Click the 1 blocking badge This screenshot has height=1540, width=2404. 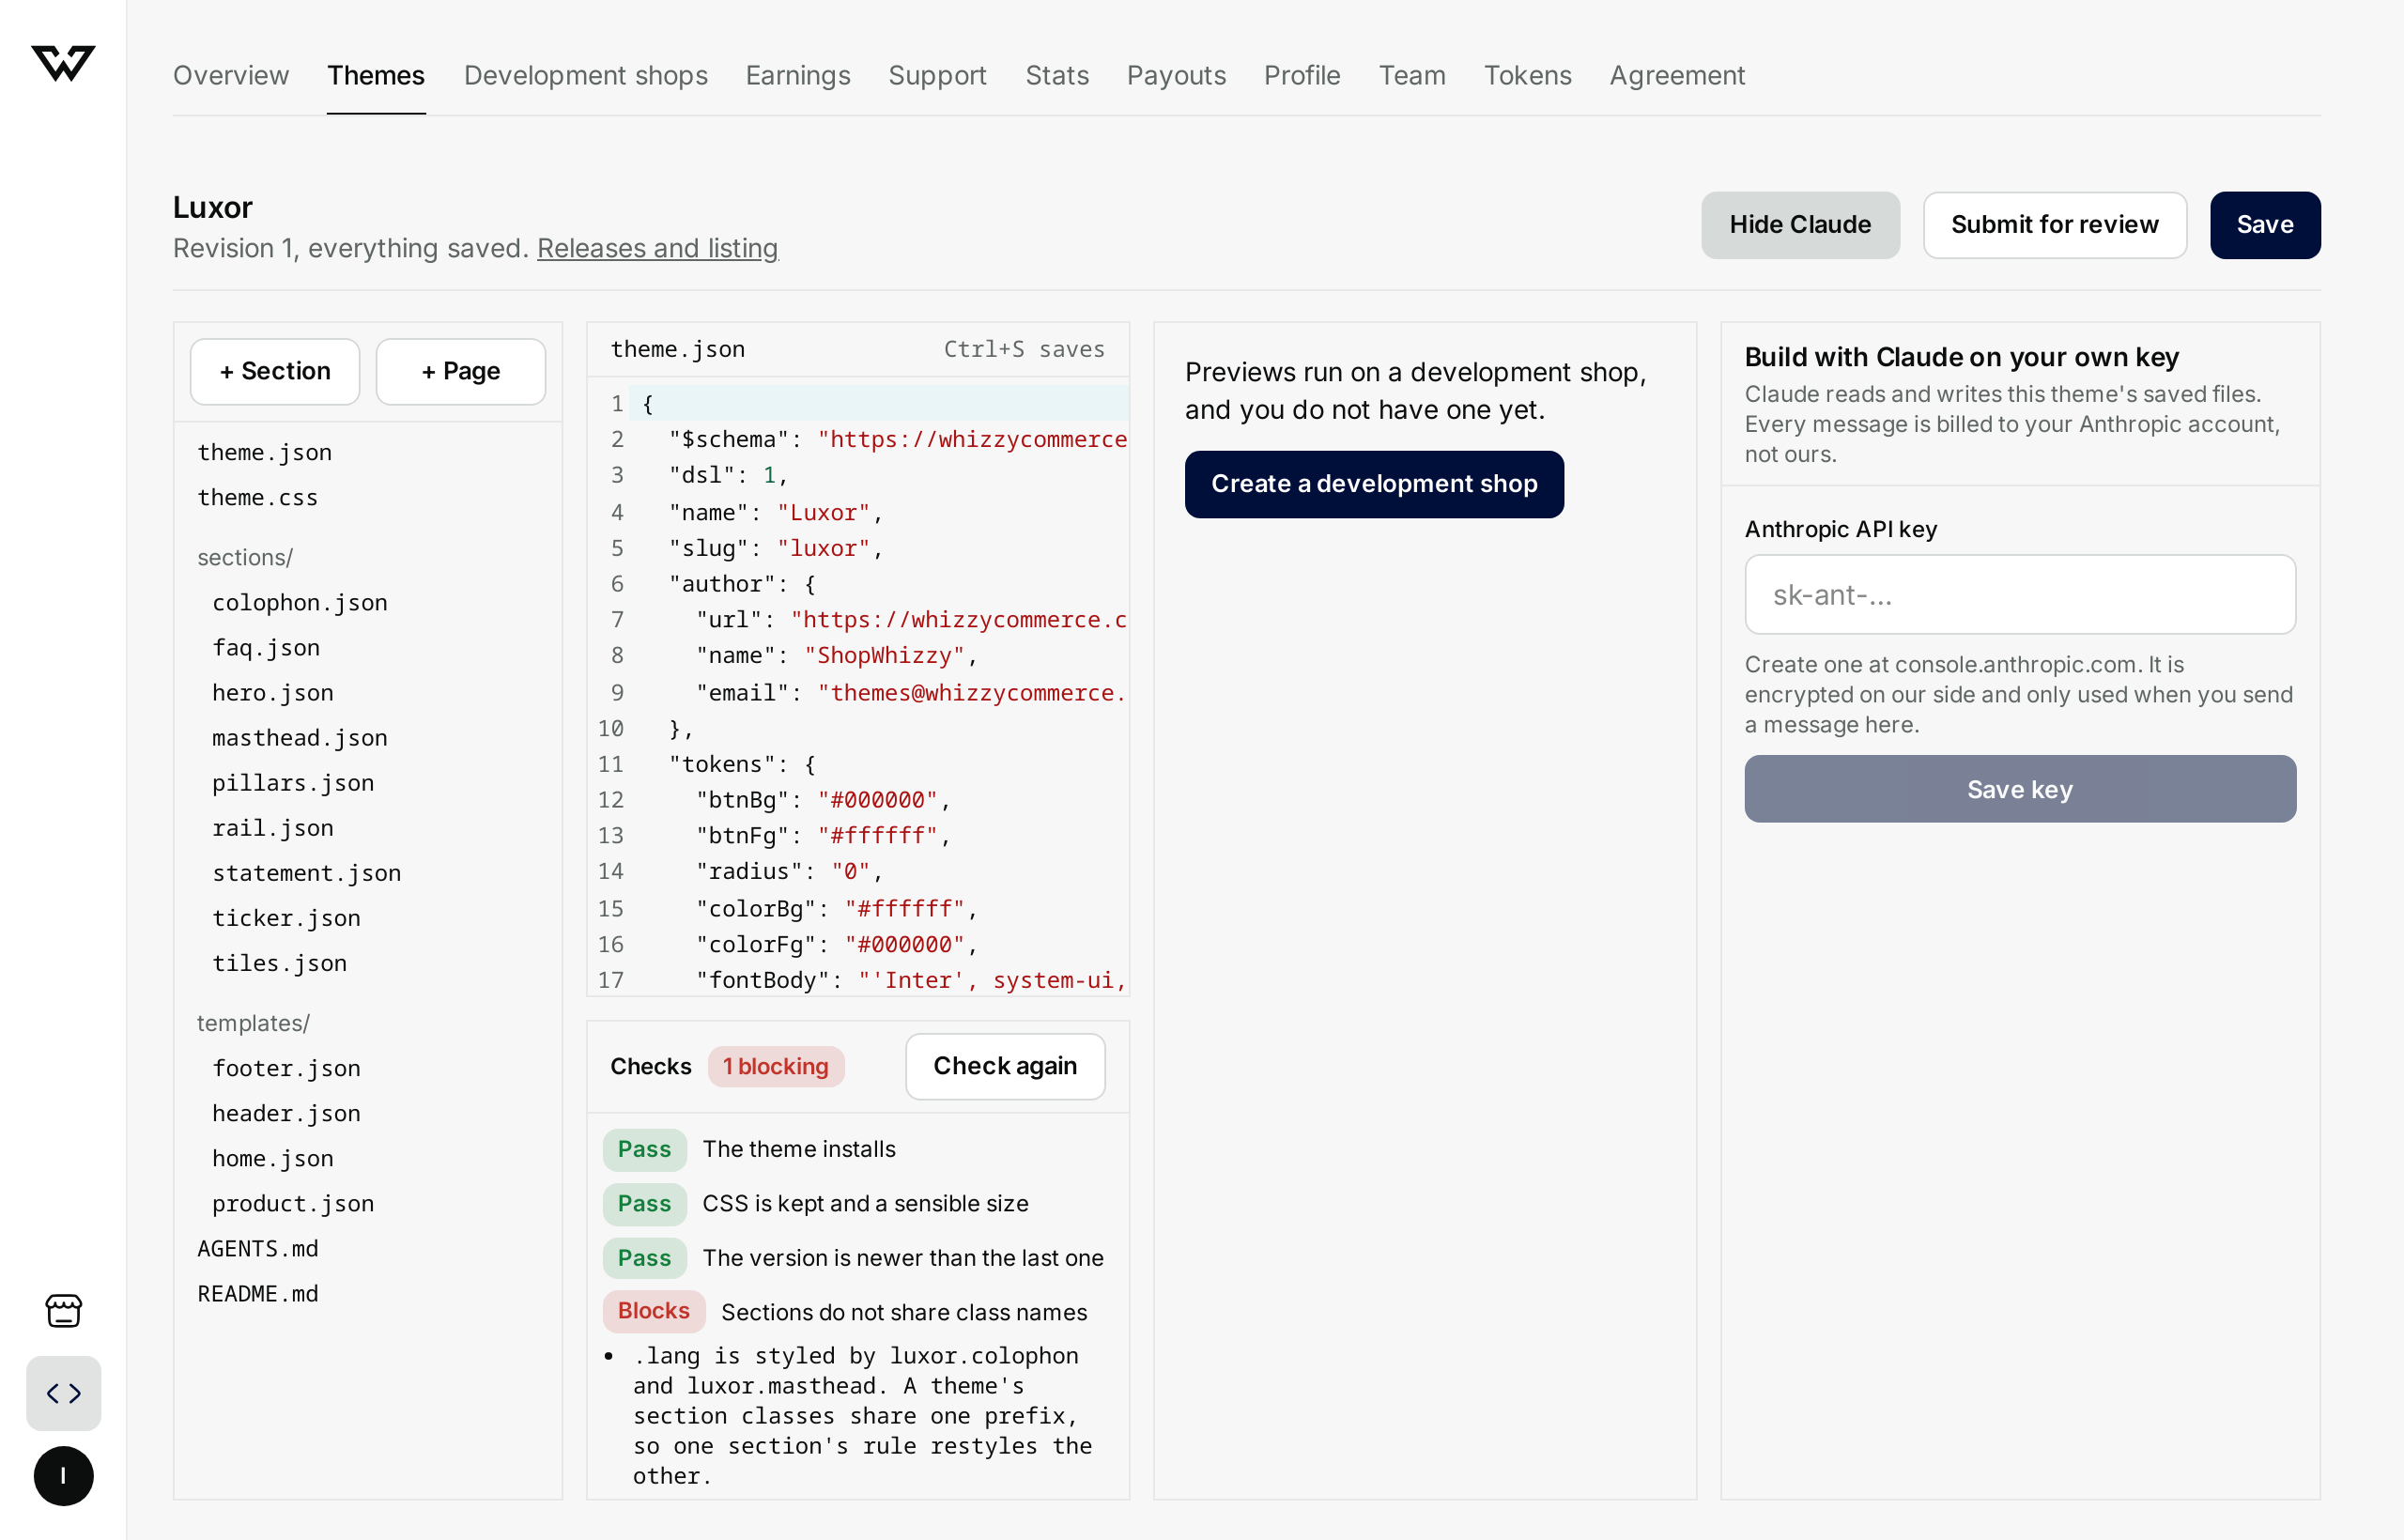(776, 1066)
